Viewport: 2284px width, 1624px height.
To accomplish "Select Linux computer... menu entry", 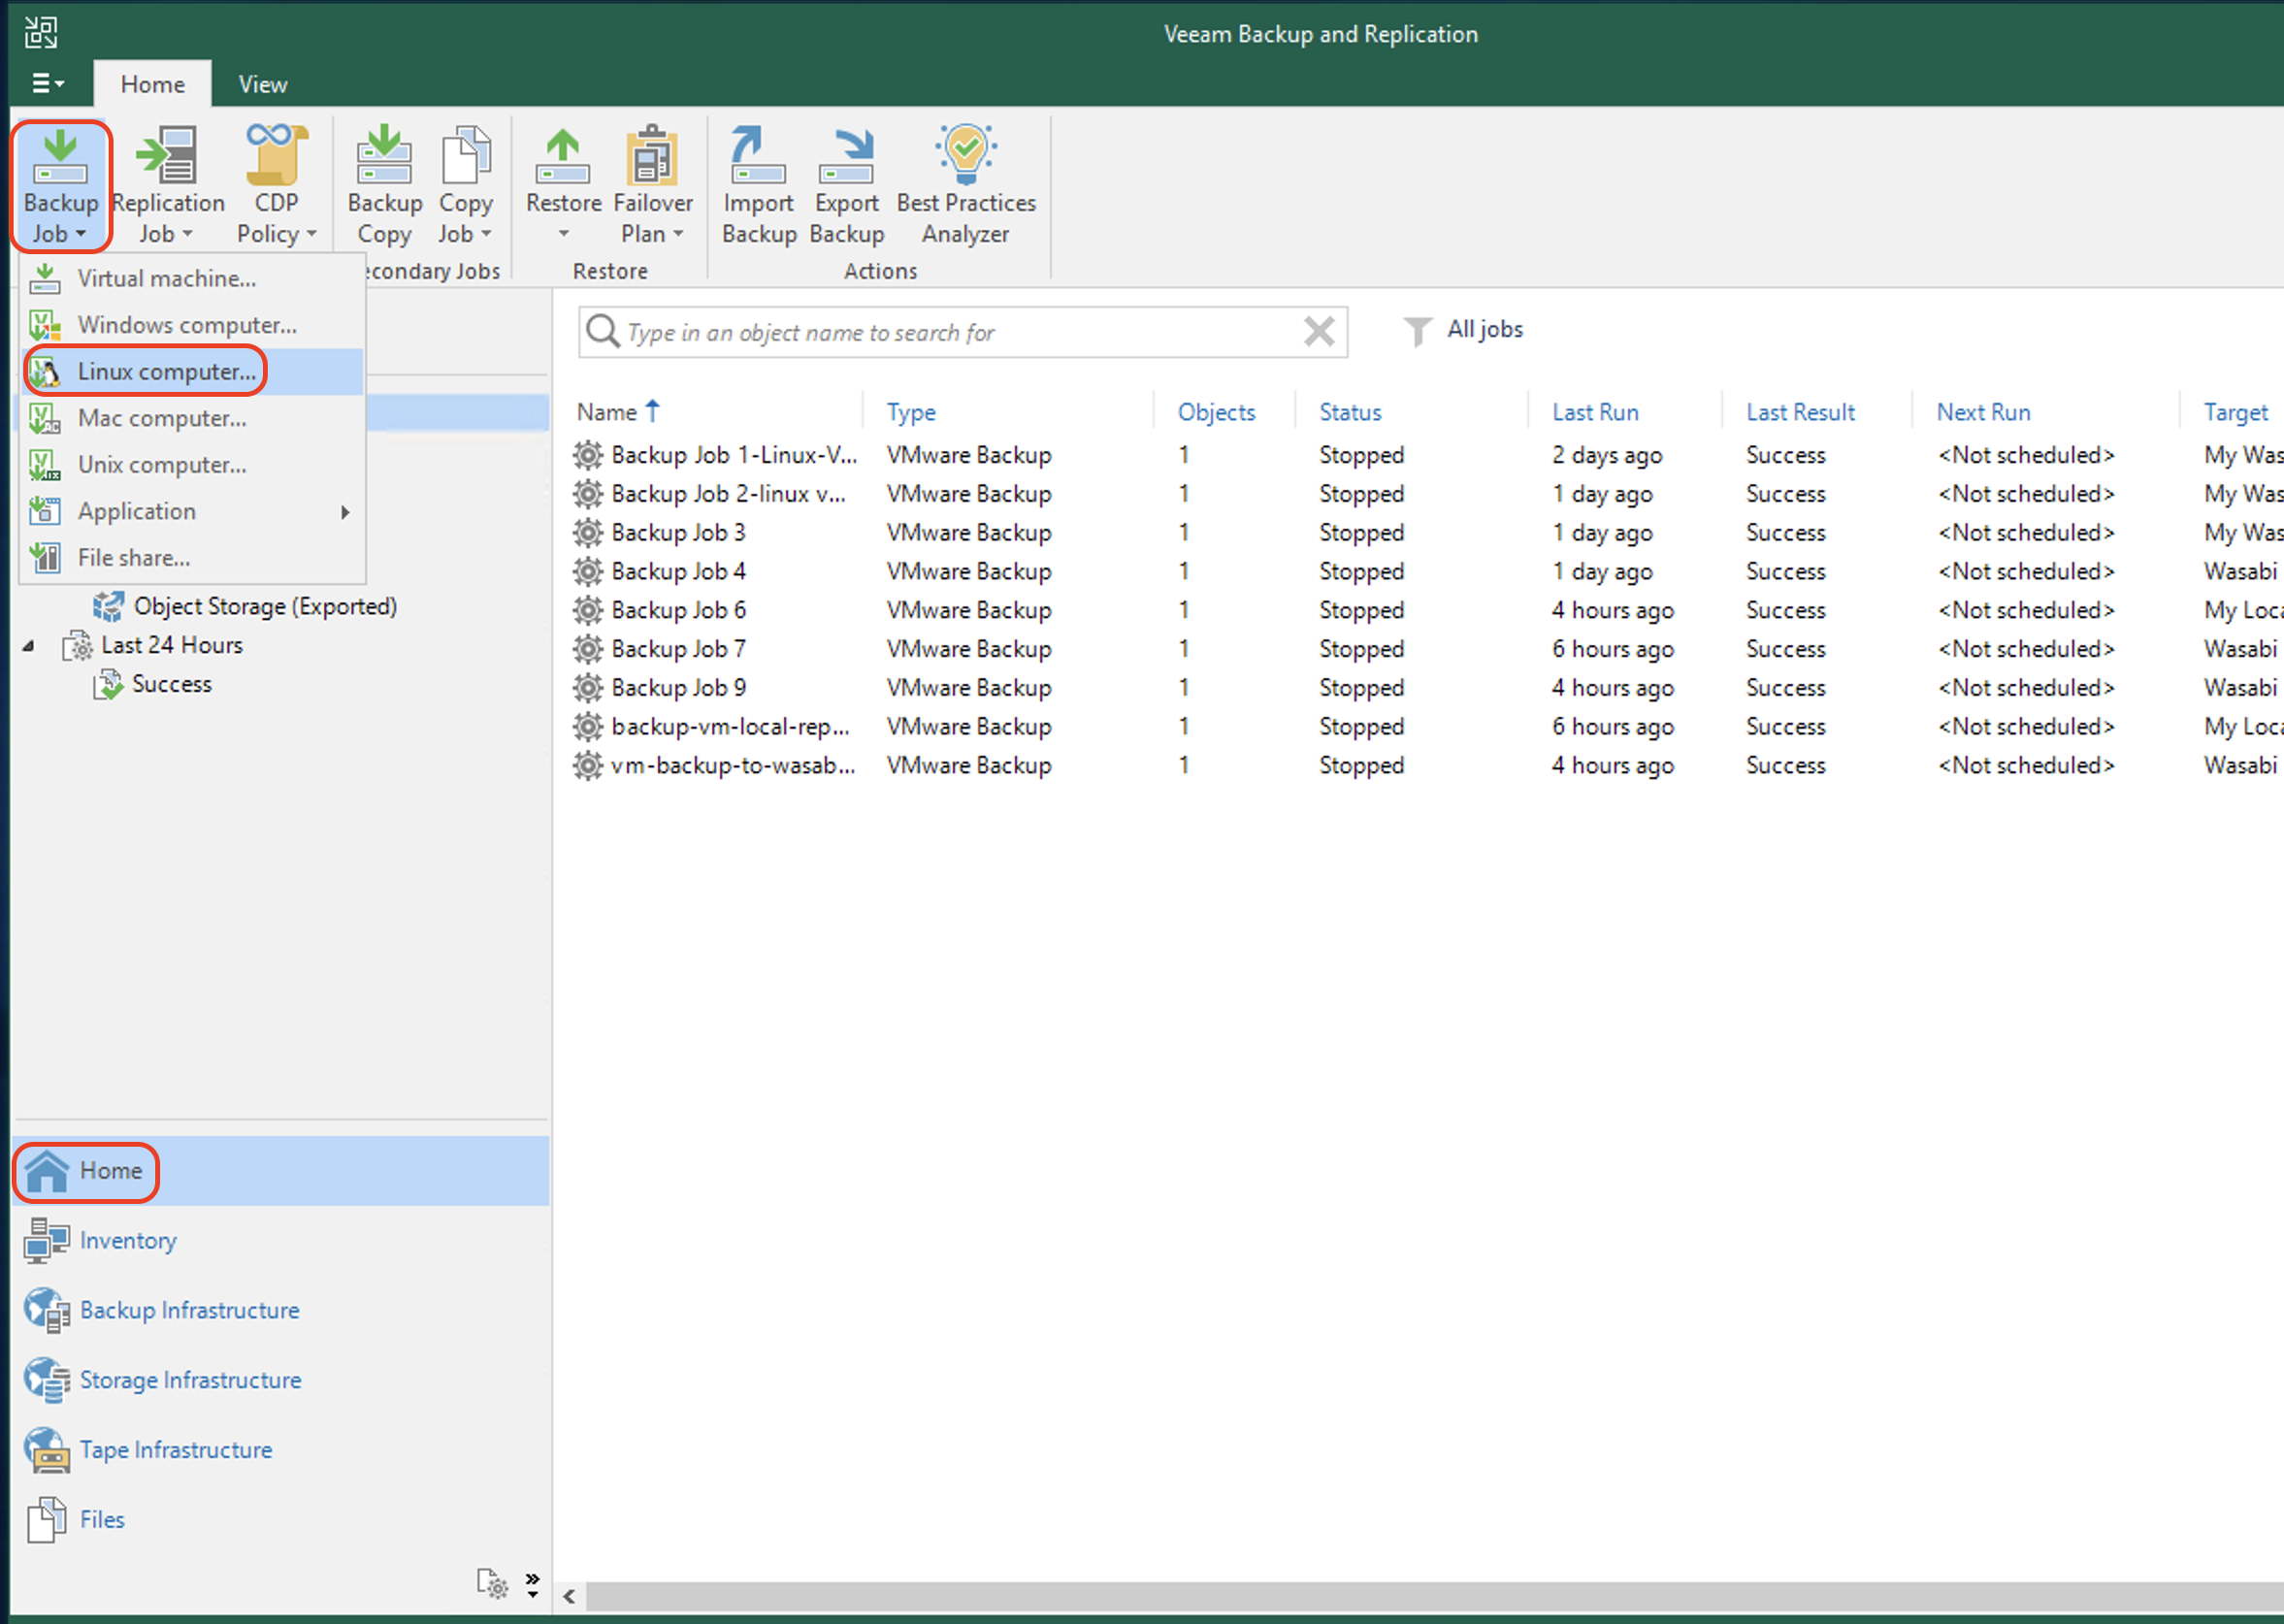I will [x=192, y=371].
